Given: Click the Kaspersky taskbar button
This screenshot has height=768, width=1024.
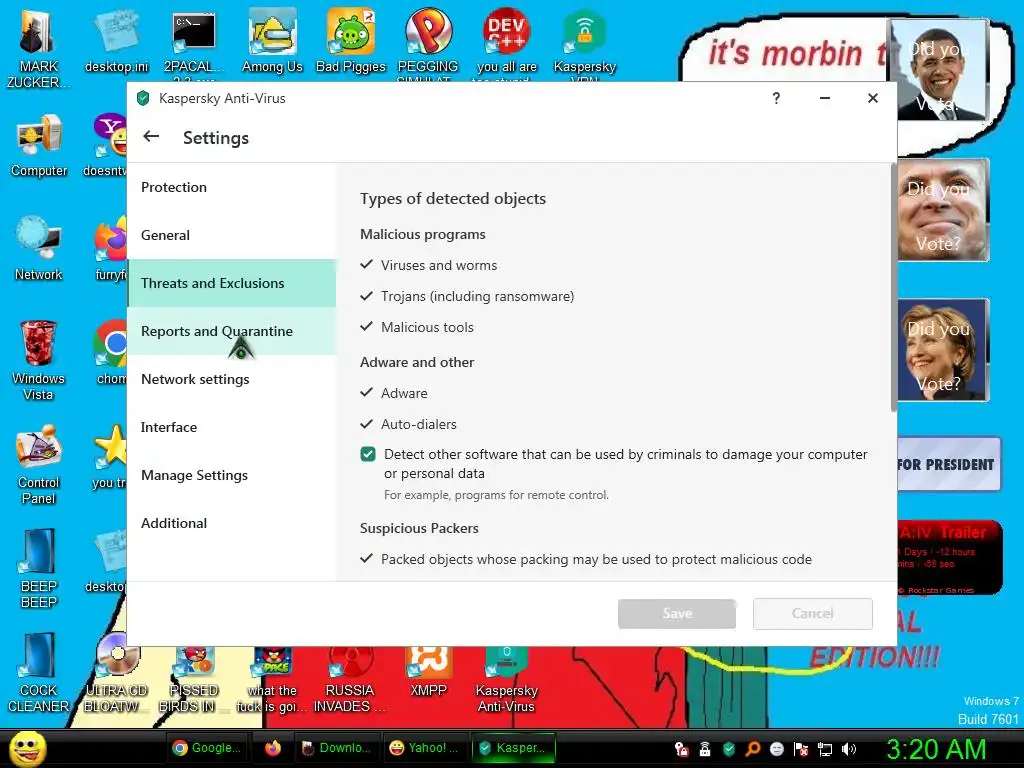Looking at the screenshot, I should pos(513,748).
